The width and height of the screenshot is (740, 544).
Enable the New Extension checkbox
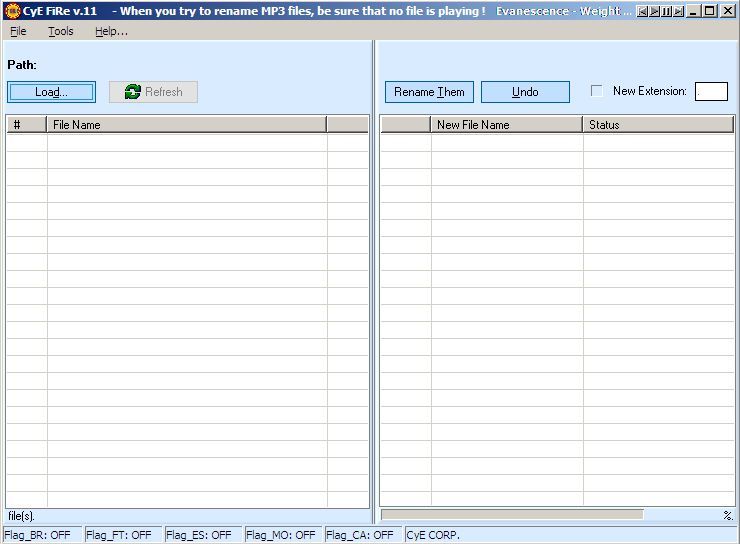tap(597, 91)
